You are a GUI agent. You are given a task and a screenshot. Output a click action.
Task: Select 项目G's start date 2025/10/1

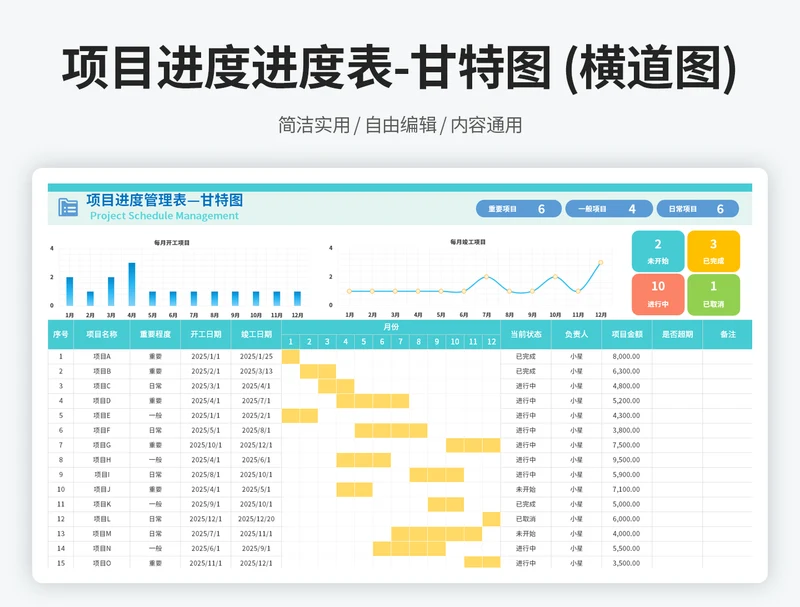[206, 445]
